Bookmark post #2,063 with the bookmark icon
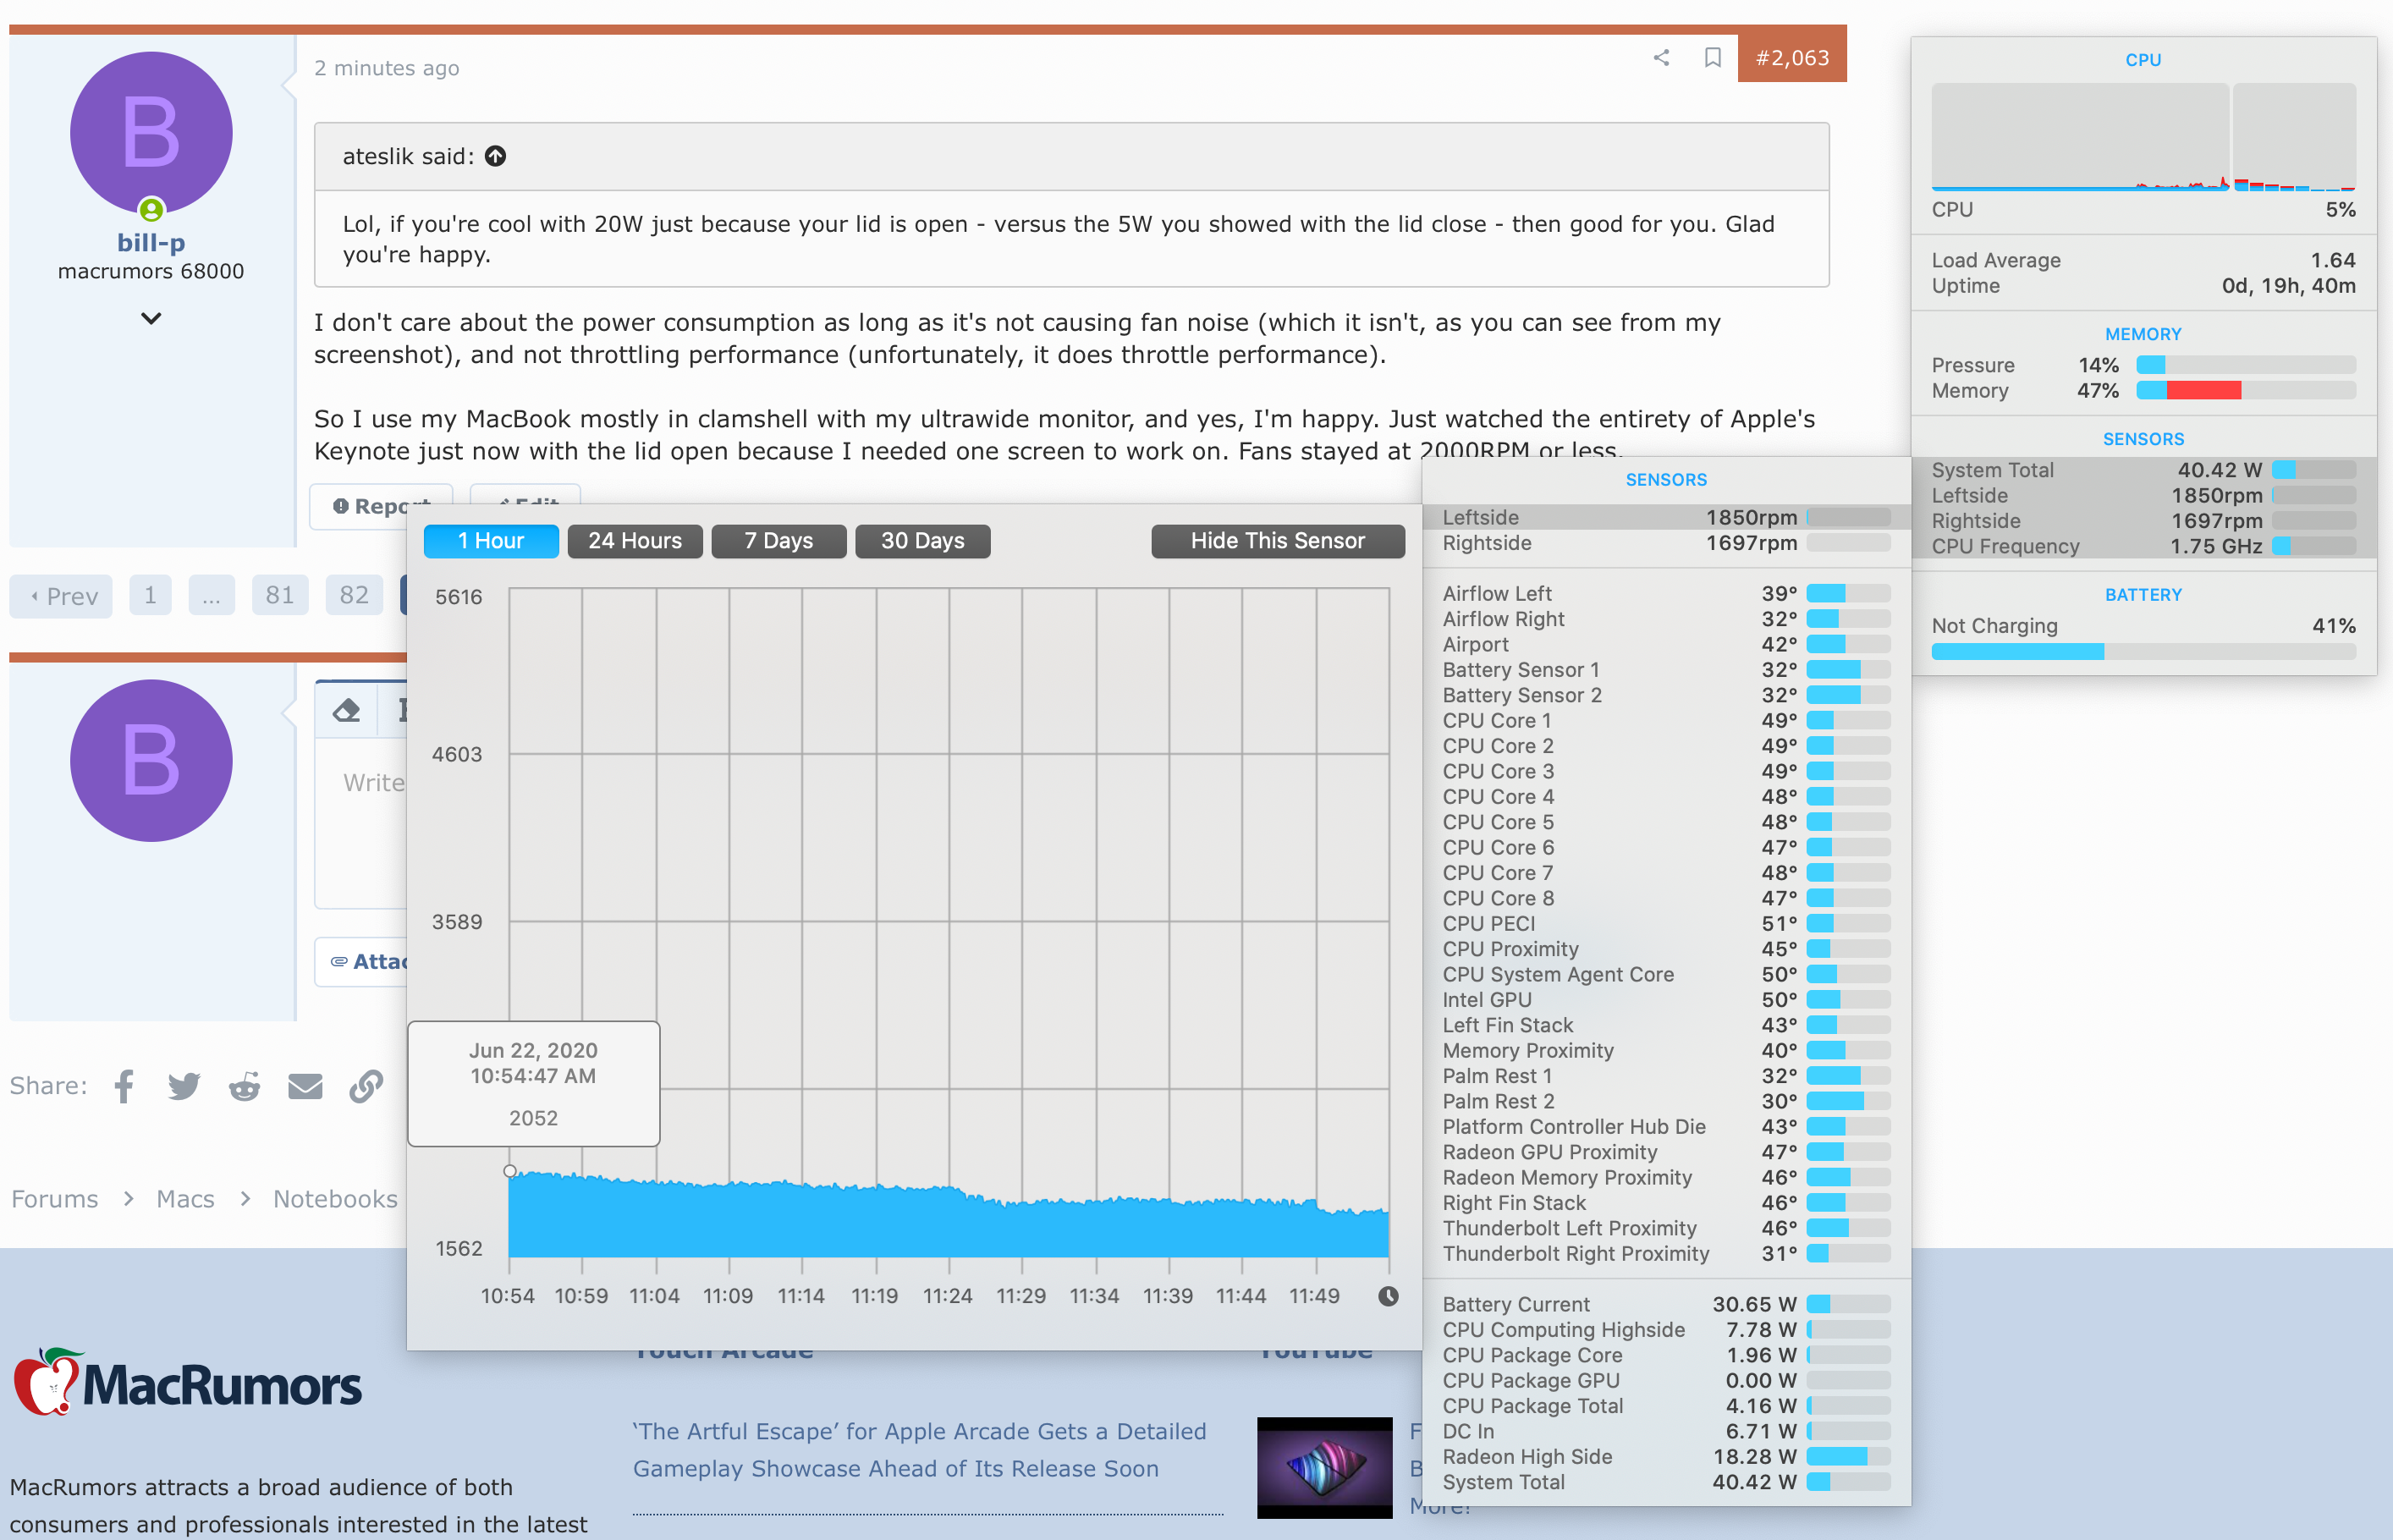Image resolution: width=2393 pixels, height=1540 pixels. 1712,58
